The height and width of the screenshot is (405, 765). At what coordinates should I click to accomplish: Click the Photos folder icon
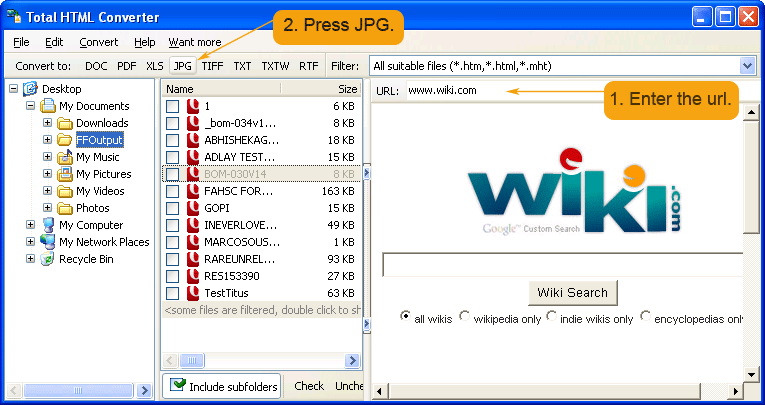(64, 208)
